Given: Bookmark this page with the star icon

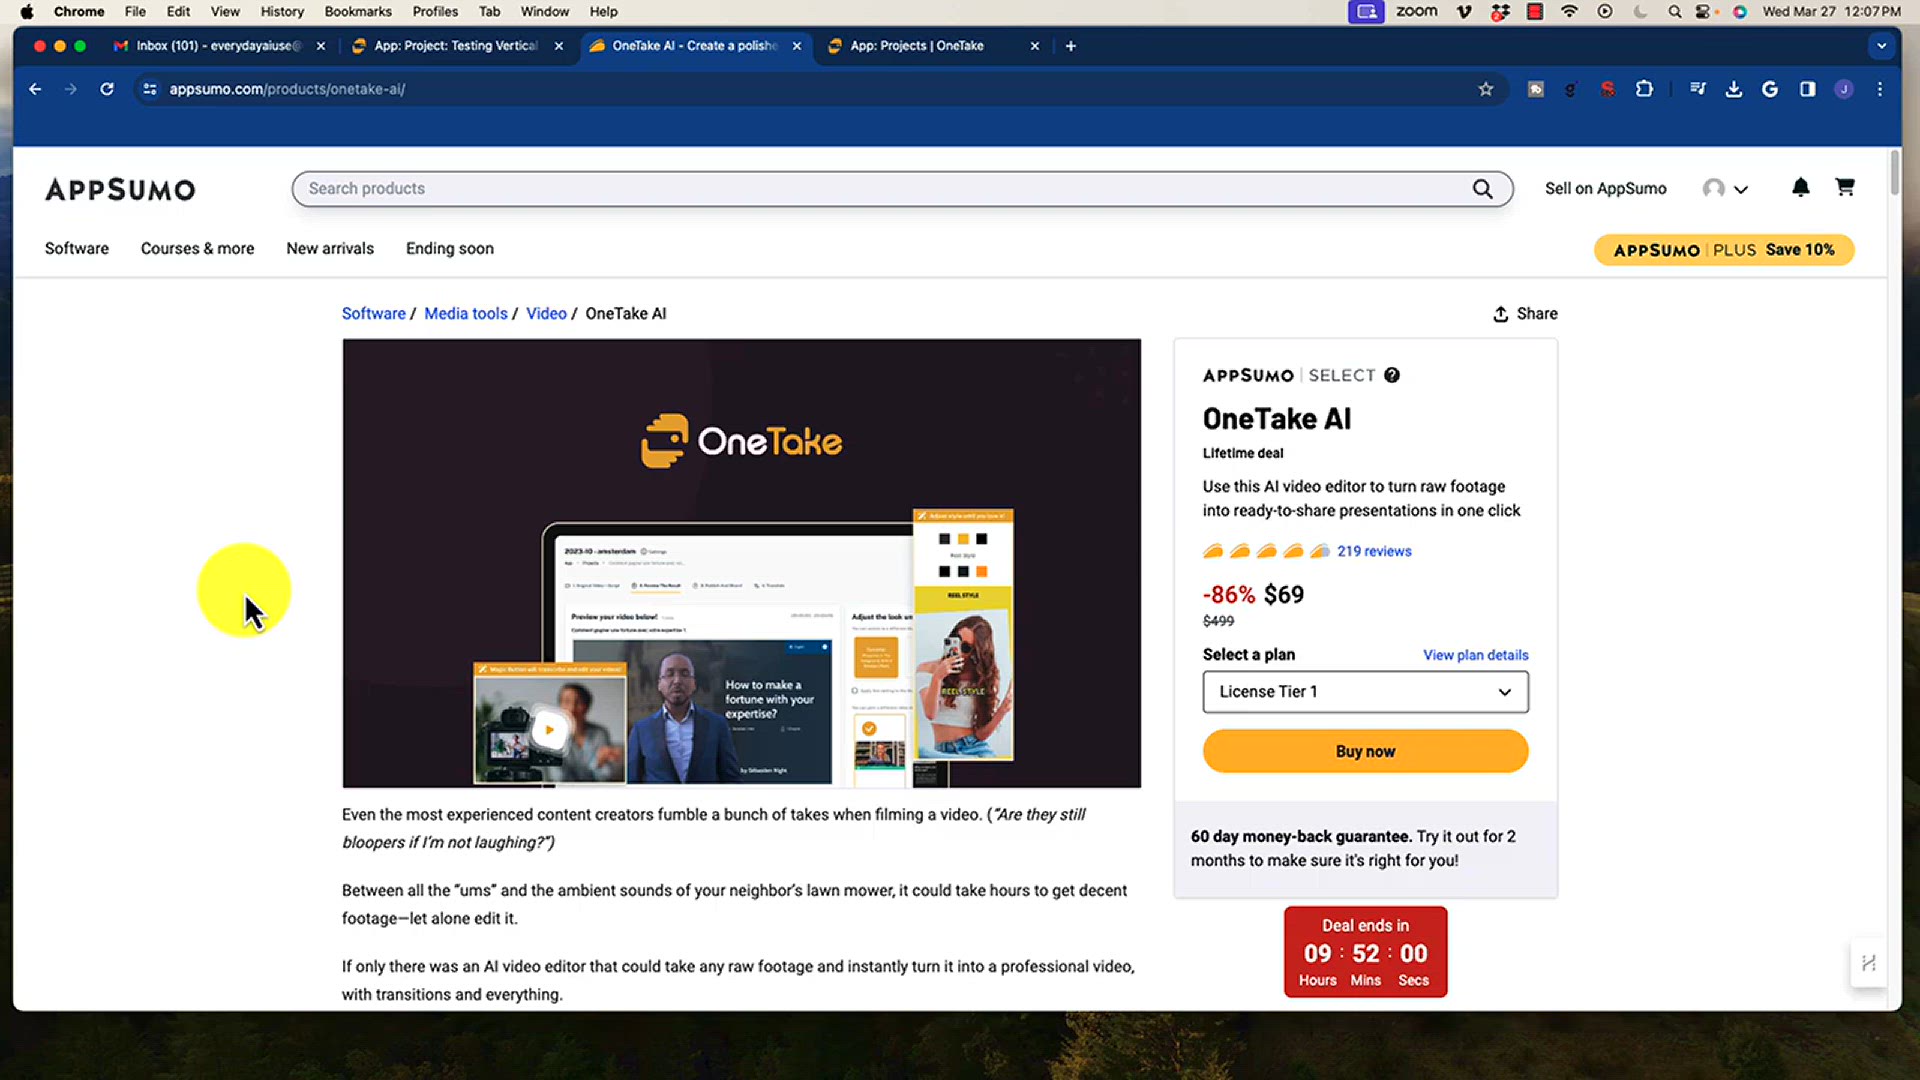Looking at the screenshot, I should point(1486,89).
